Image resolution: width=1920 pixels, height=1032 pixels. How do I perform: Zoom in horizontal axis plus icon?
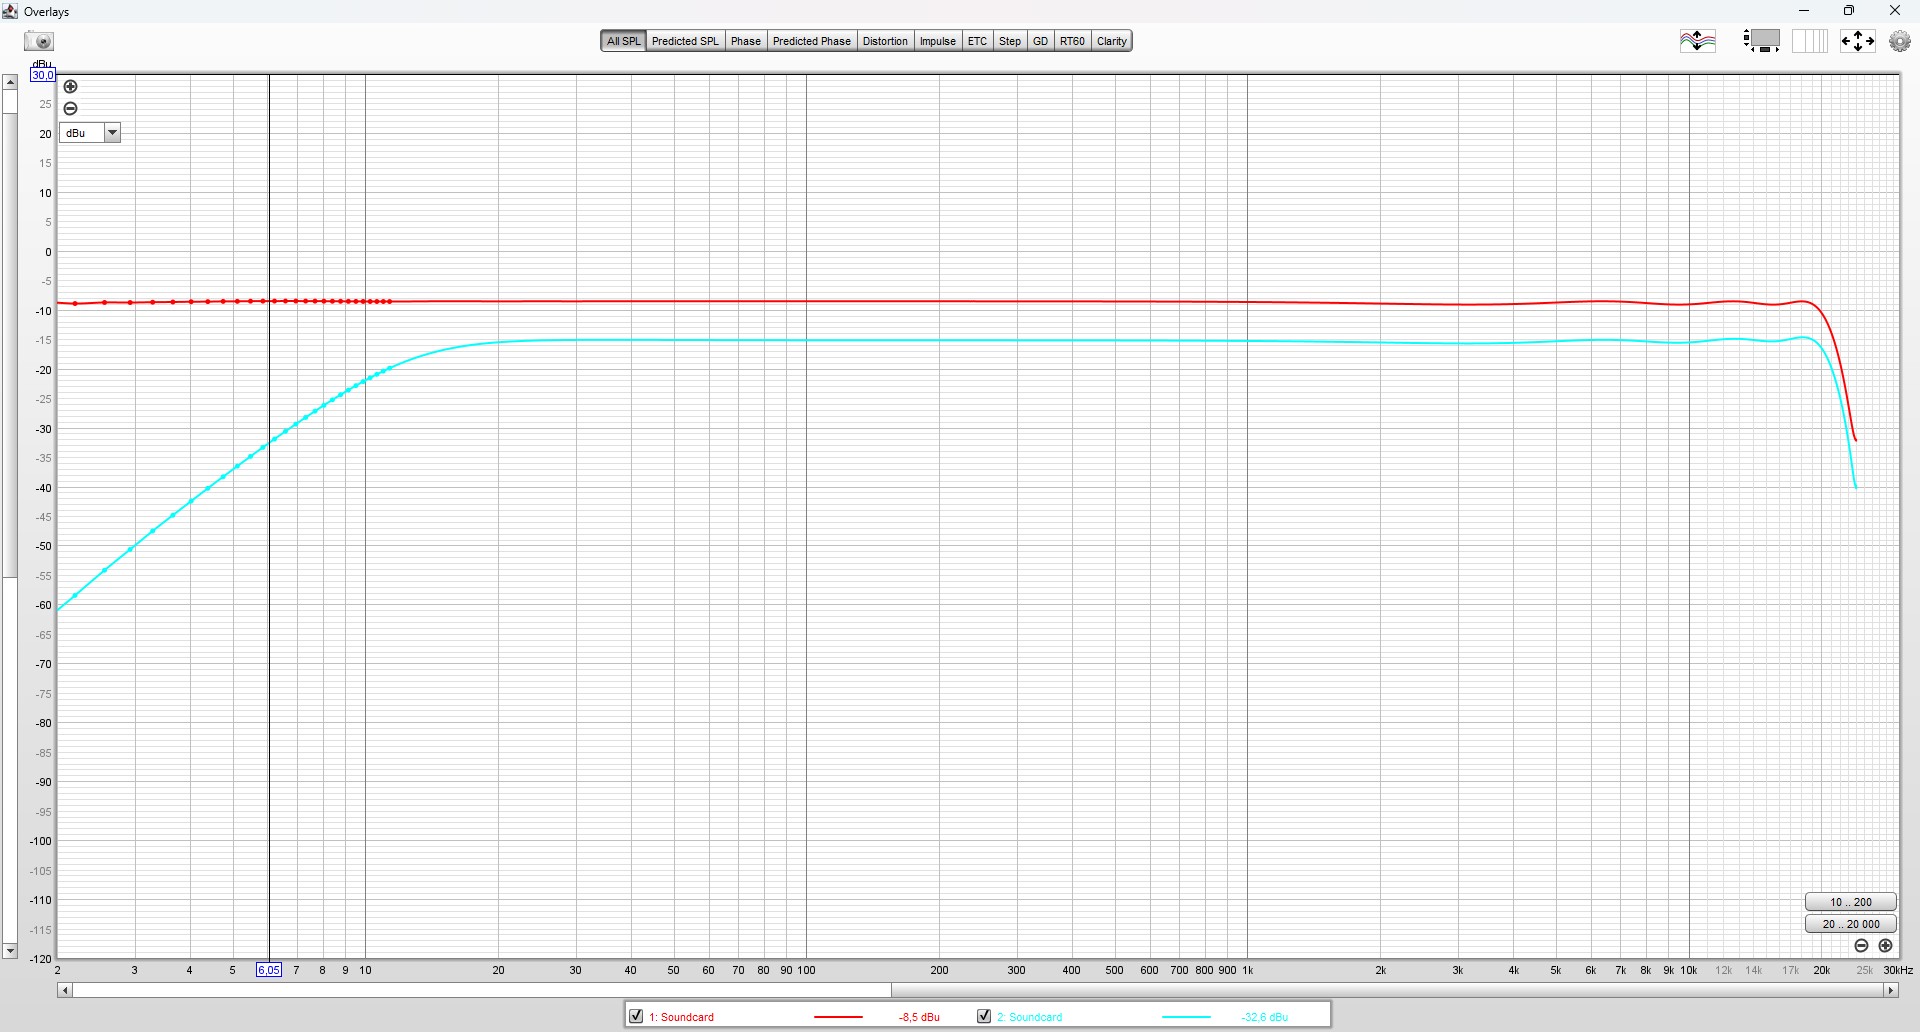pos(1885,946)
